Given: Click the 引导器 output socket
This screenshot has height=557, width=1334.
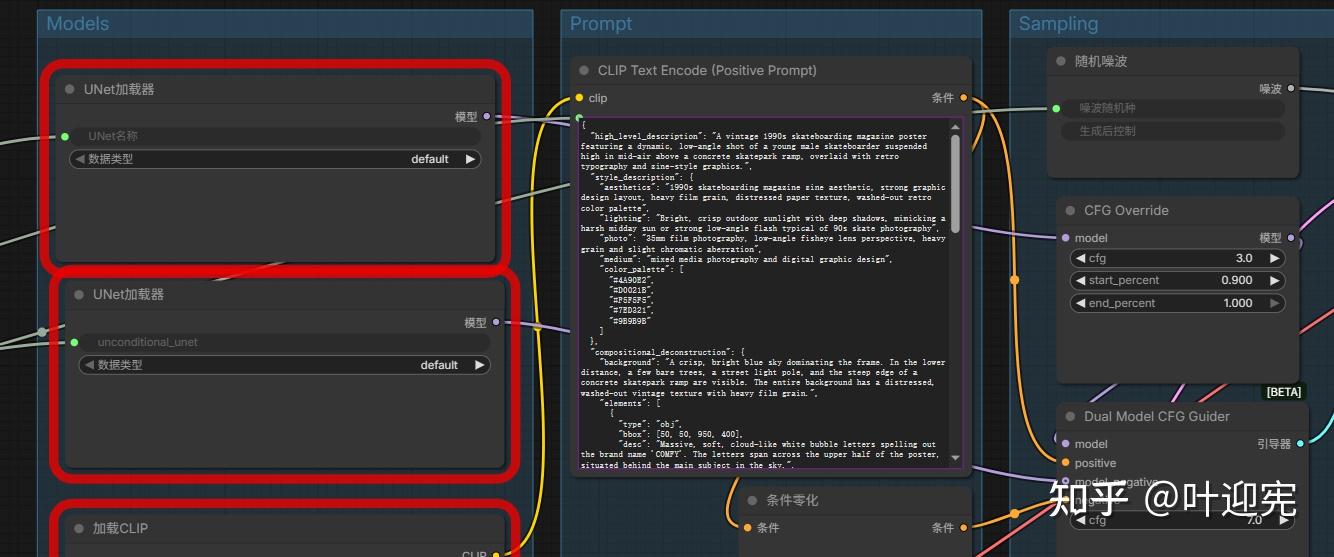Looking at the screenshot, I should [1300, 443].
